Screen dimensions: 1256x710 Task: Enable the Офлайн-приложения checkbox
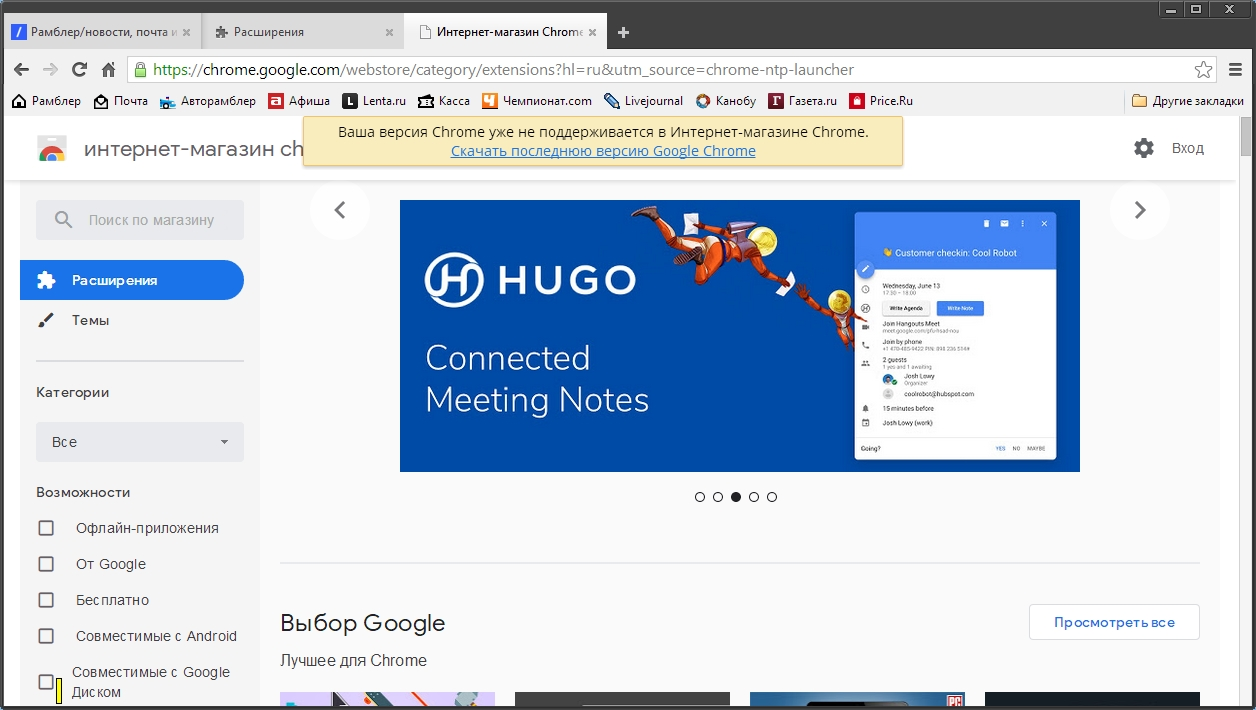[46, 528]
